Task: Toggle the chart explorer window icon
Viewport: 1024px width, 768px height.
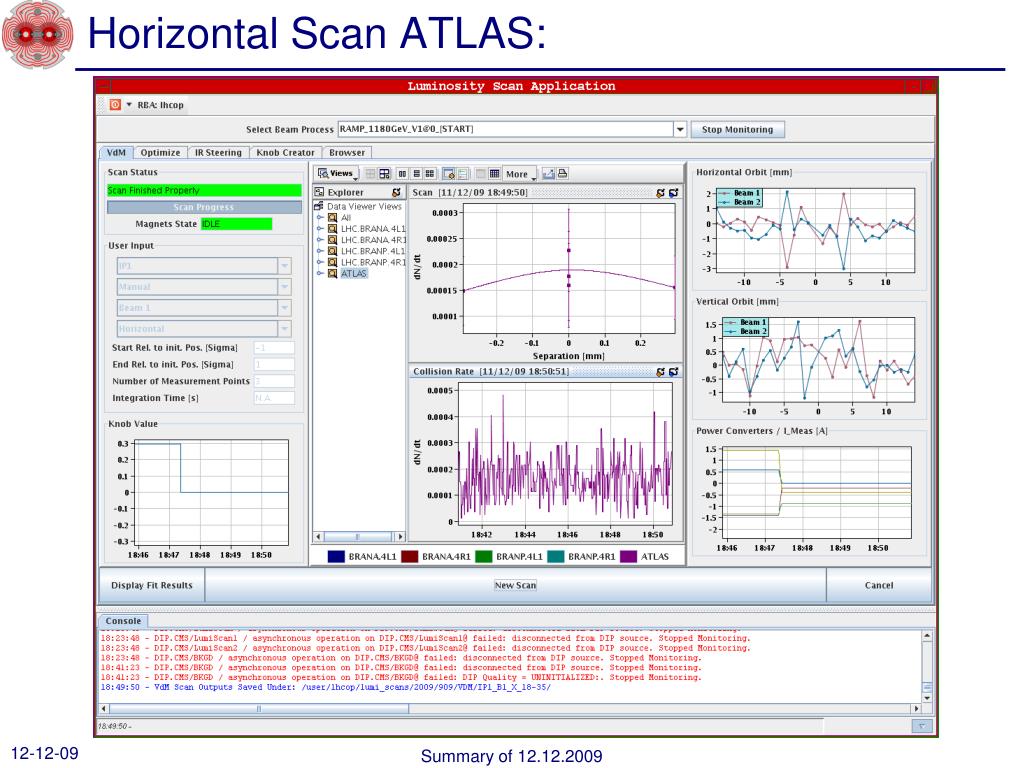Action: [x=449, y=174]
